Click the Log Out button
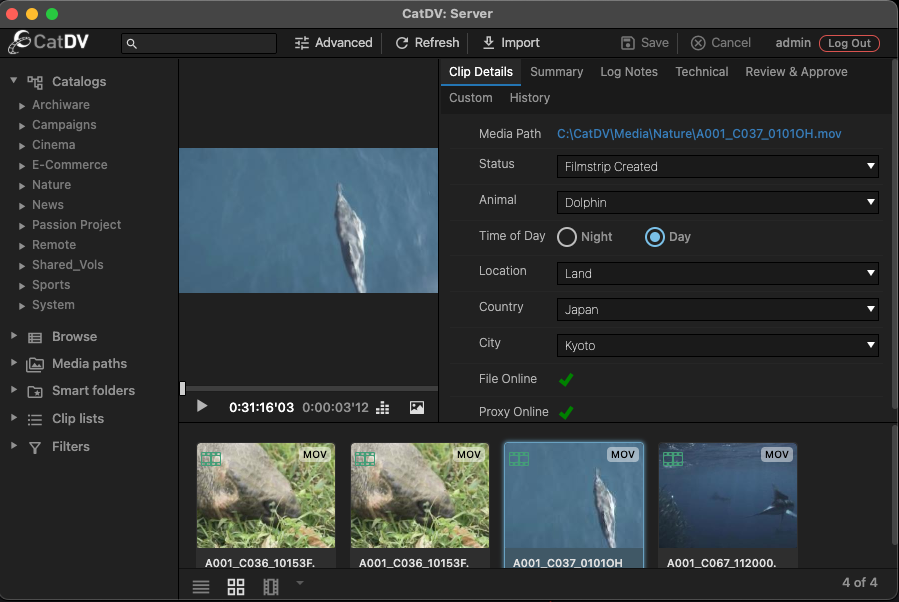Viewport: 899px width, 602px height. click(849, 43)
